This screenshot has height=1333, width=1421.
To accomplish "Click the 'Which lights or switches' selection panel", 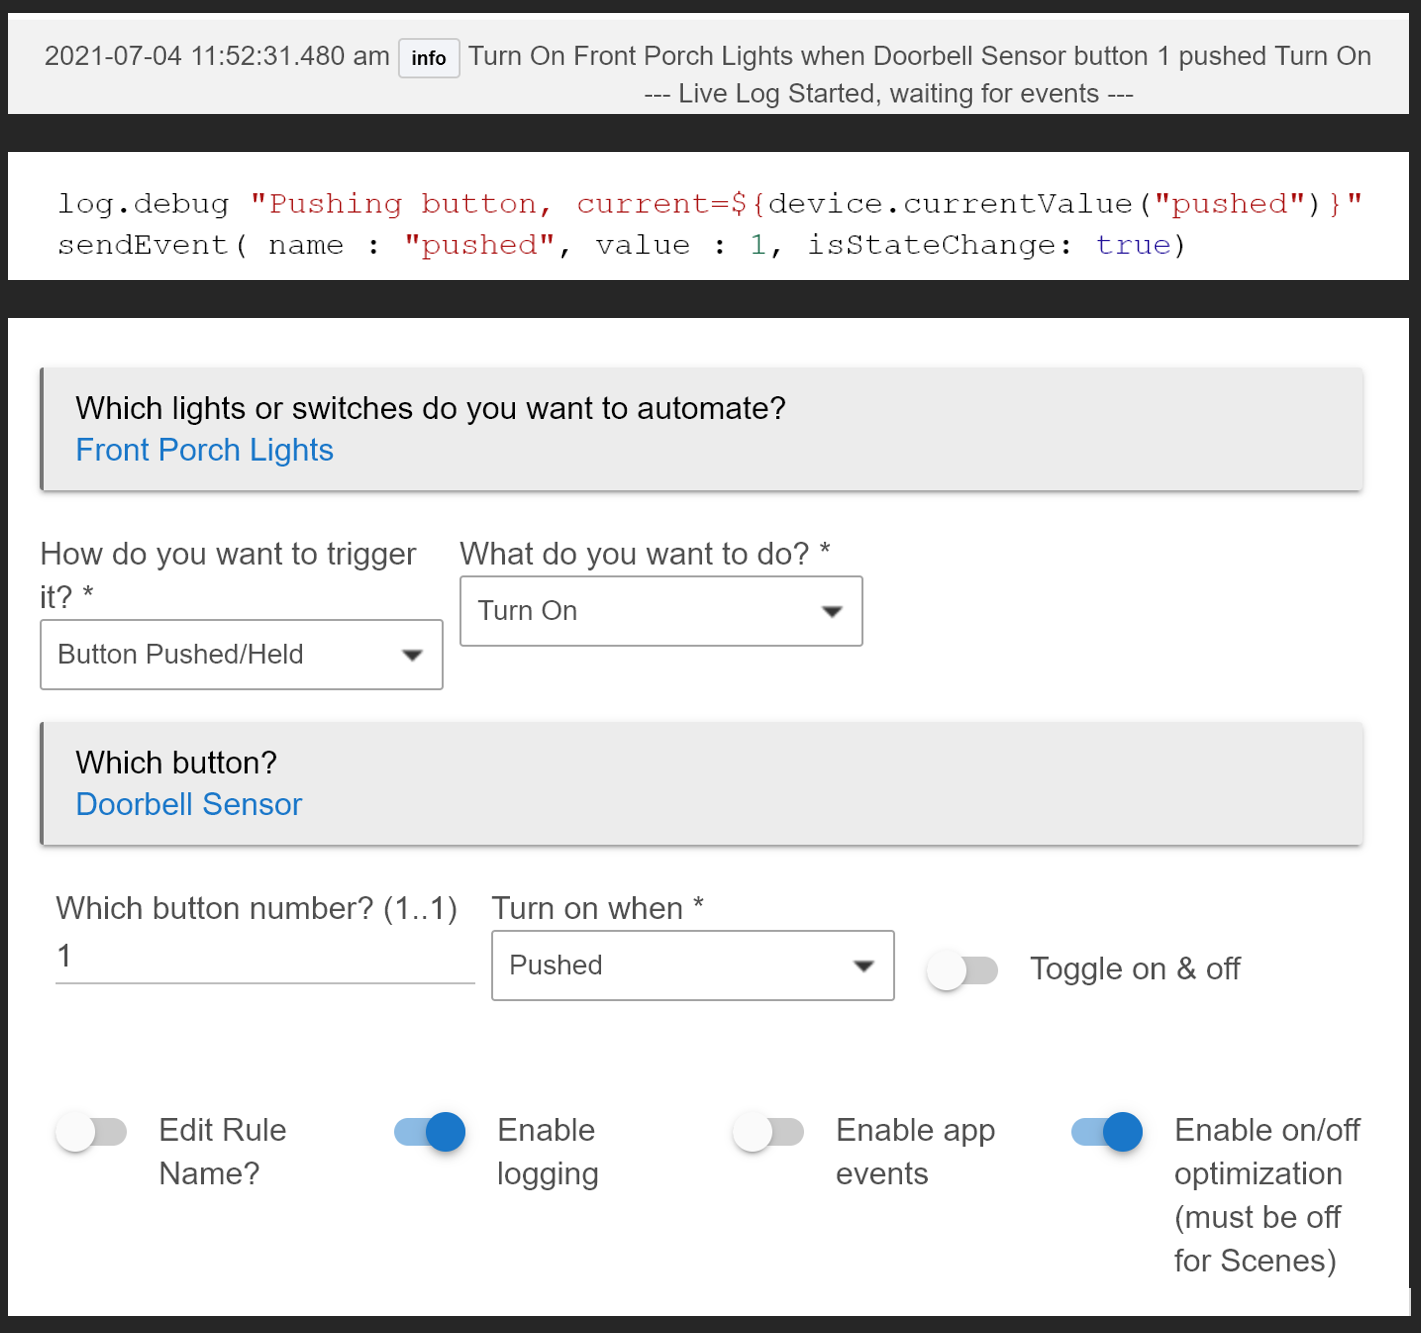I will click(701, 429).
